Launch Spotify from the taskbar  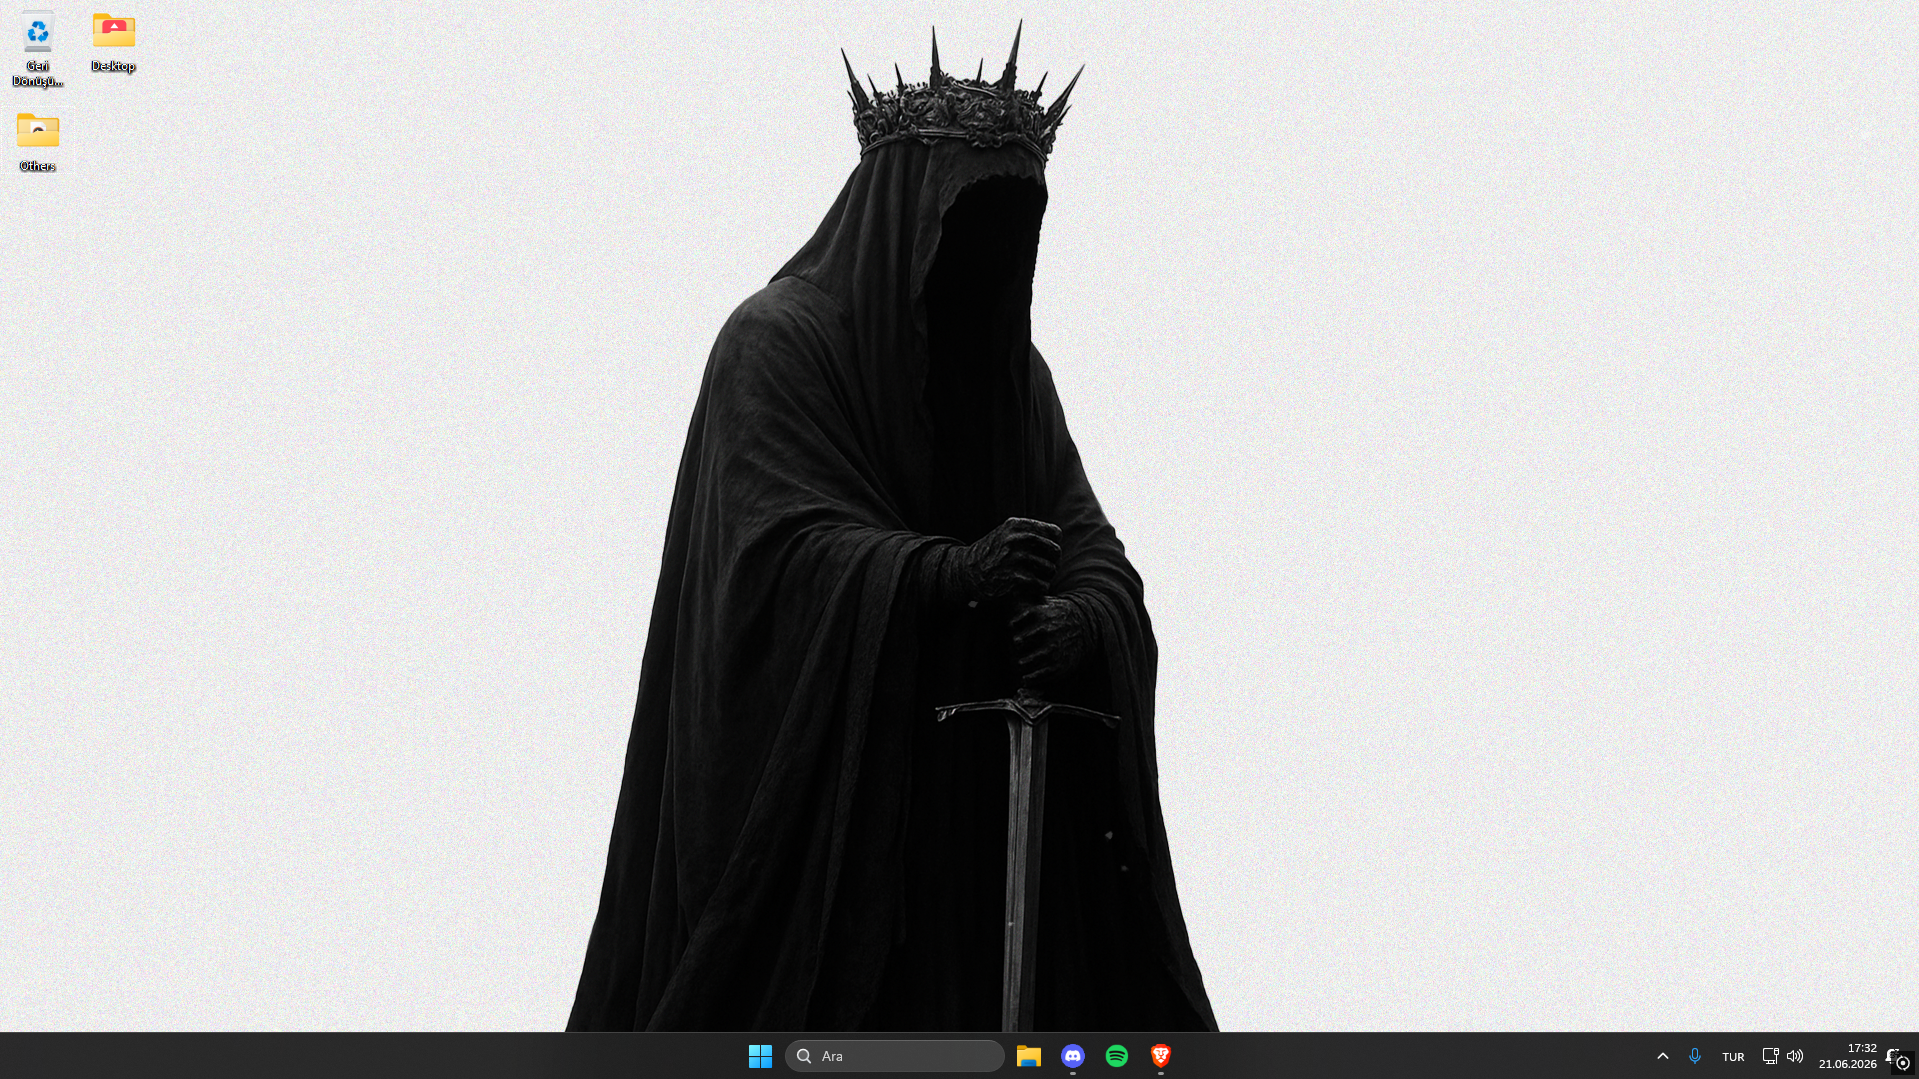tap(1117, 1056)
